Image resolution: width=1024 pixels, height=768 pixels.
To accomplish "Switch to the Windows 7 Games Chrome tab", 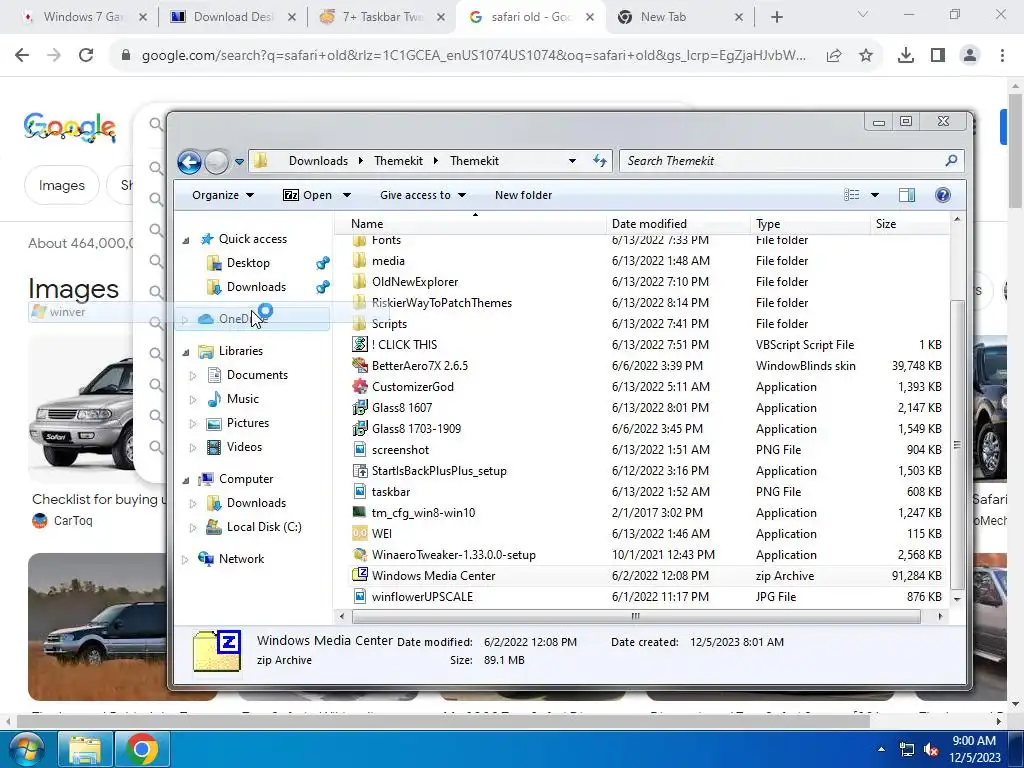I will (x=85, y=17).
